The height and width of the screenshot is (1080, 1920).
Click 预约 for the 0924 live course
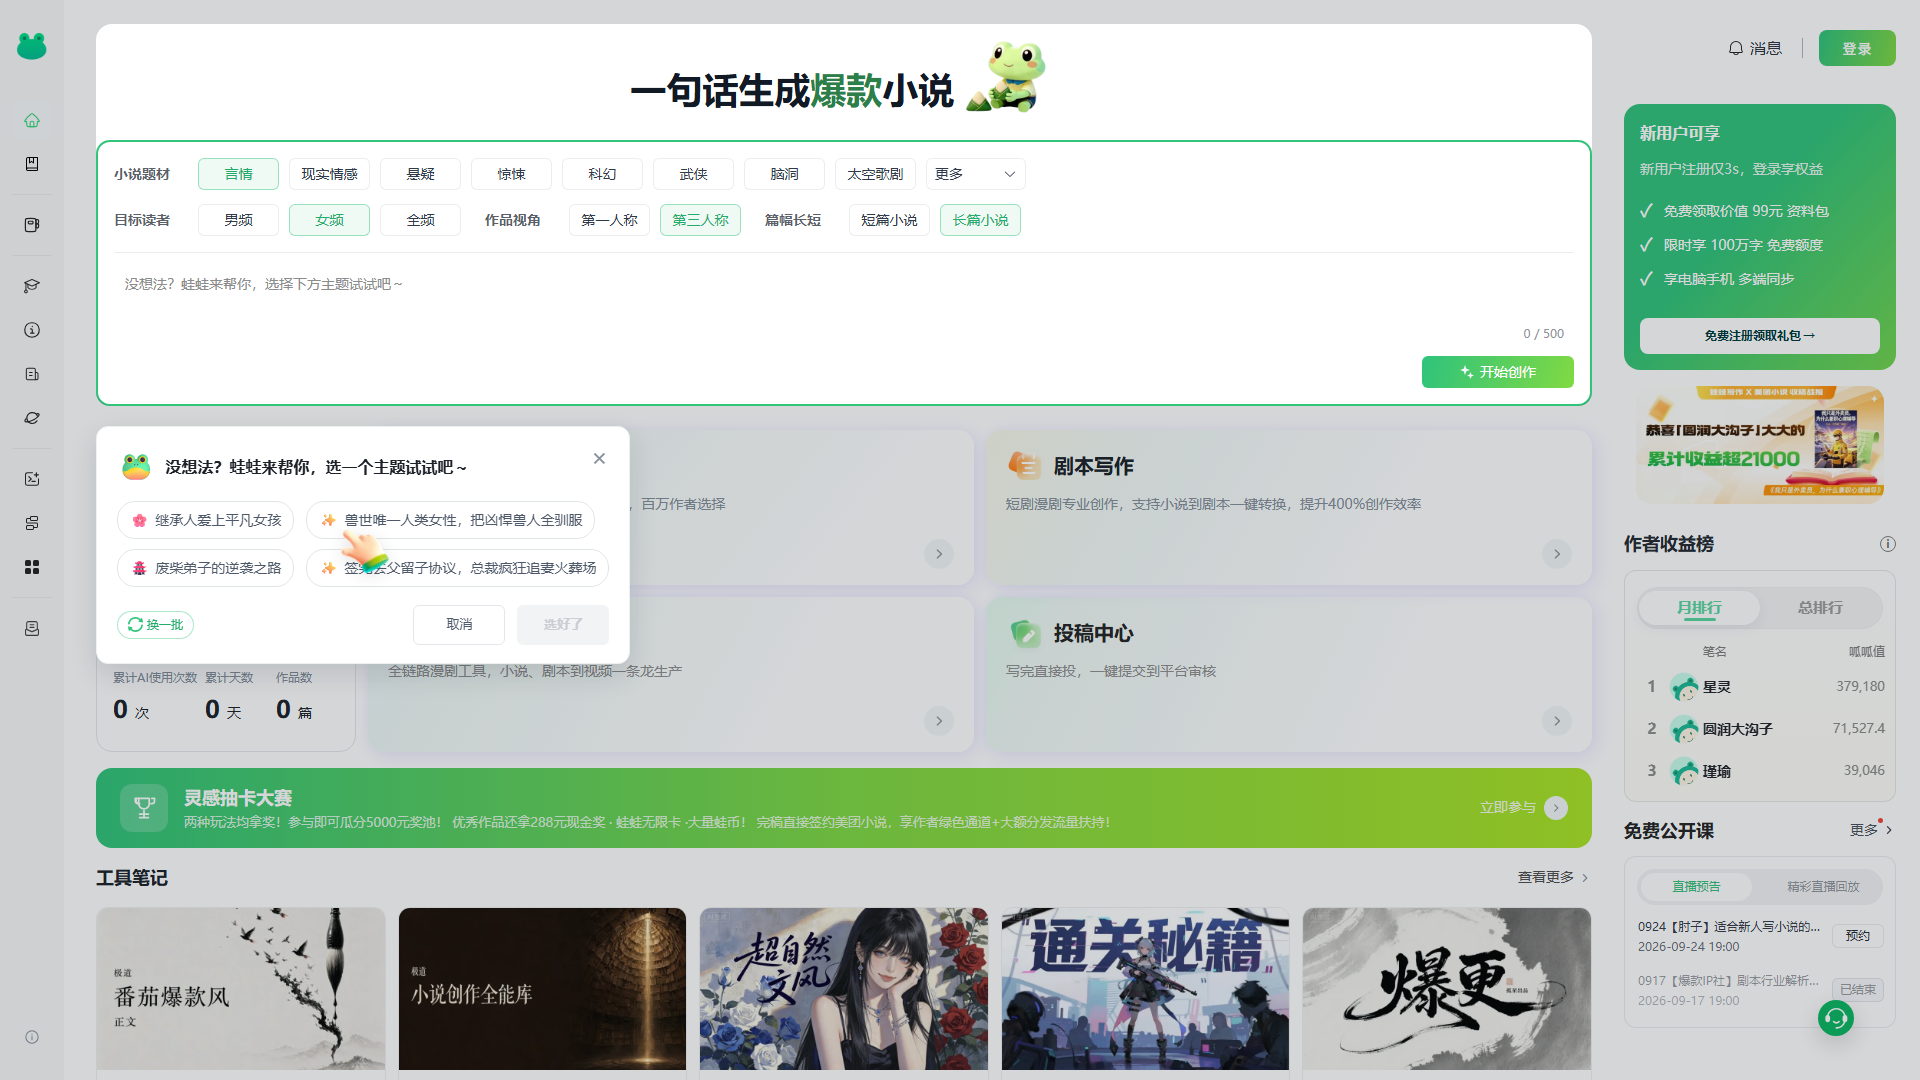1858,936
